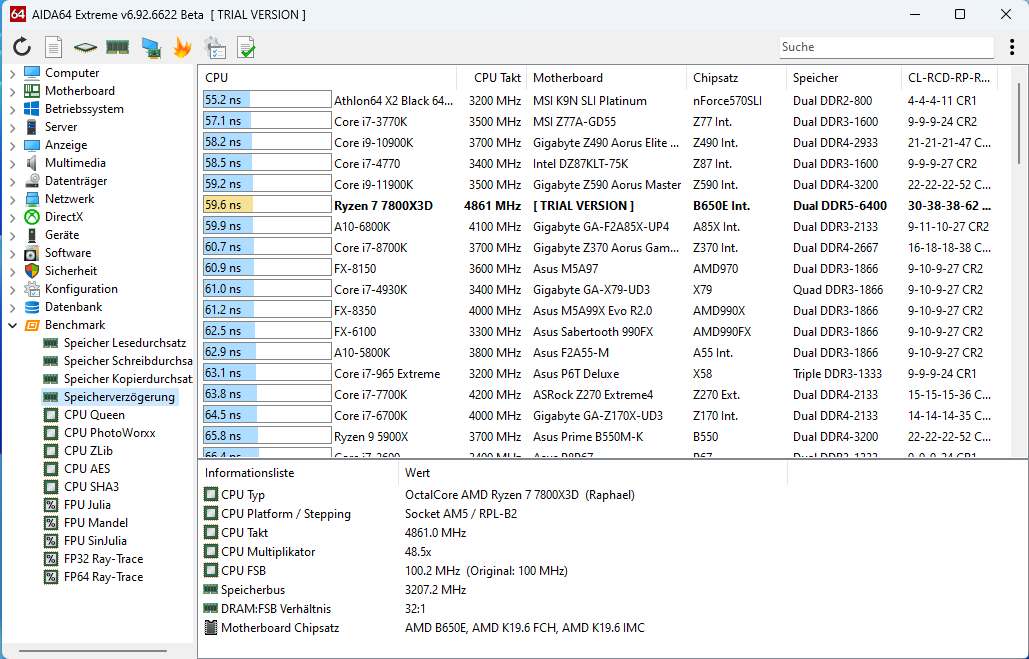Click the Netzwerk icon in the tree
Viewport: 1029px width, 659px height.
coord(32,199)
